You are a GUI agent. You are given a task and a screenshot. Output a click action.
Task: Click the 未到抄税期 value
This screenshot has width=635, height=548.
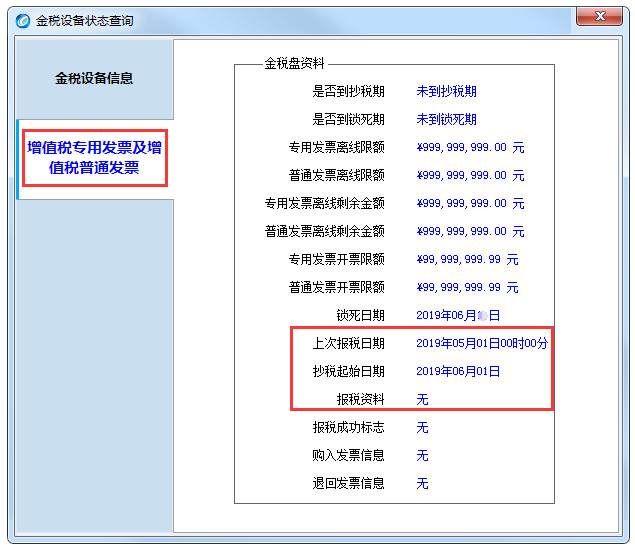tap(446, 91)
